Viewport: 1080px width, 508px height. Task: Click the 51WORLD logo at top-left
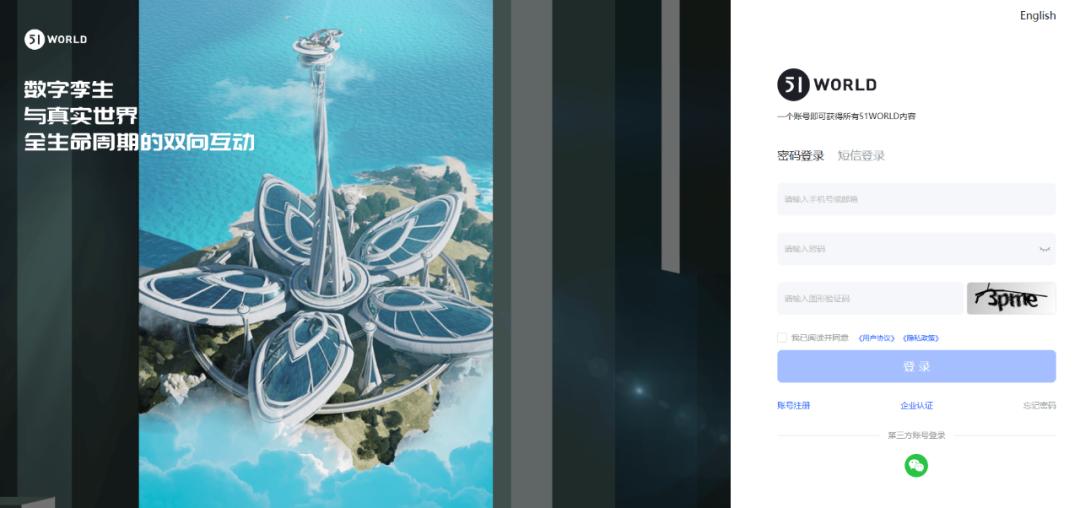(x=56, y=39)
